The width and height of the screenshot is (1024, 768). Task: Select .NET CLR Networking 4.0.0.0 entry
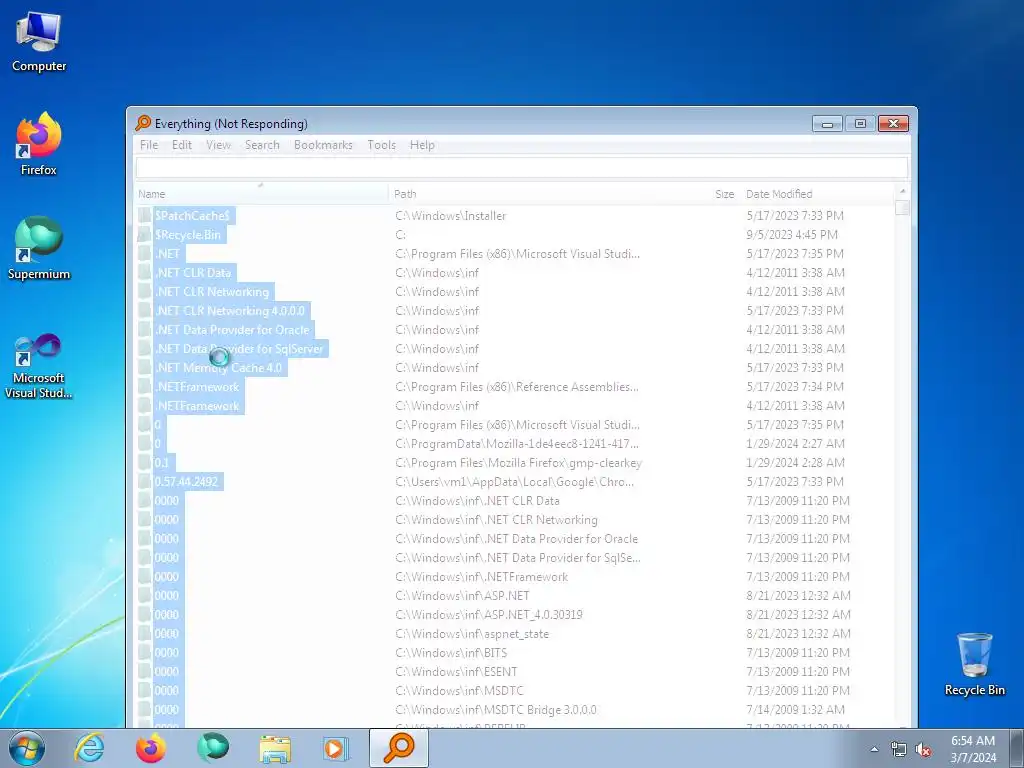click(230, 310)
